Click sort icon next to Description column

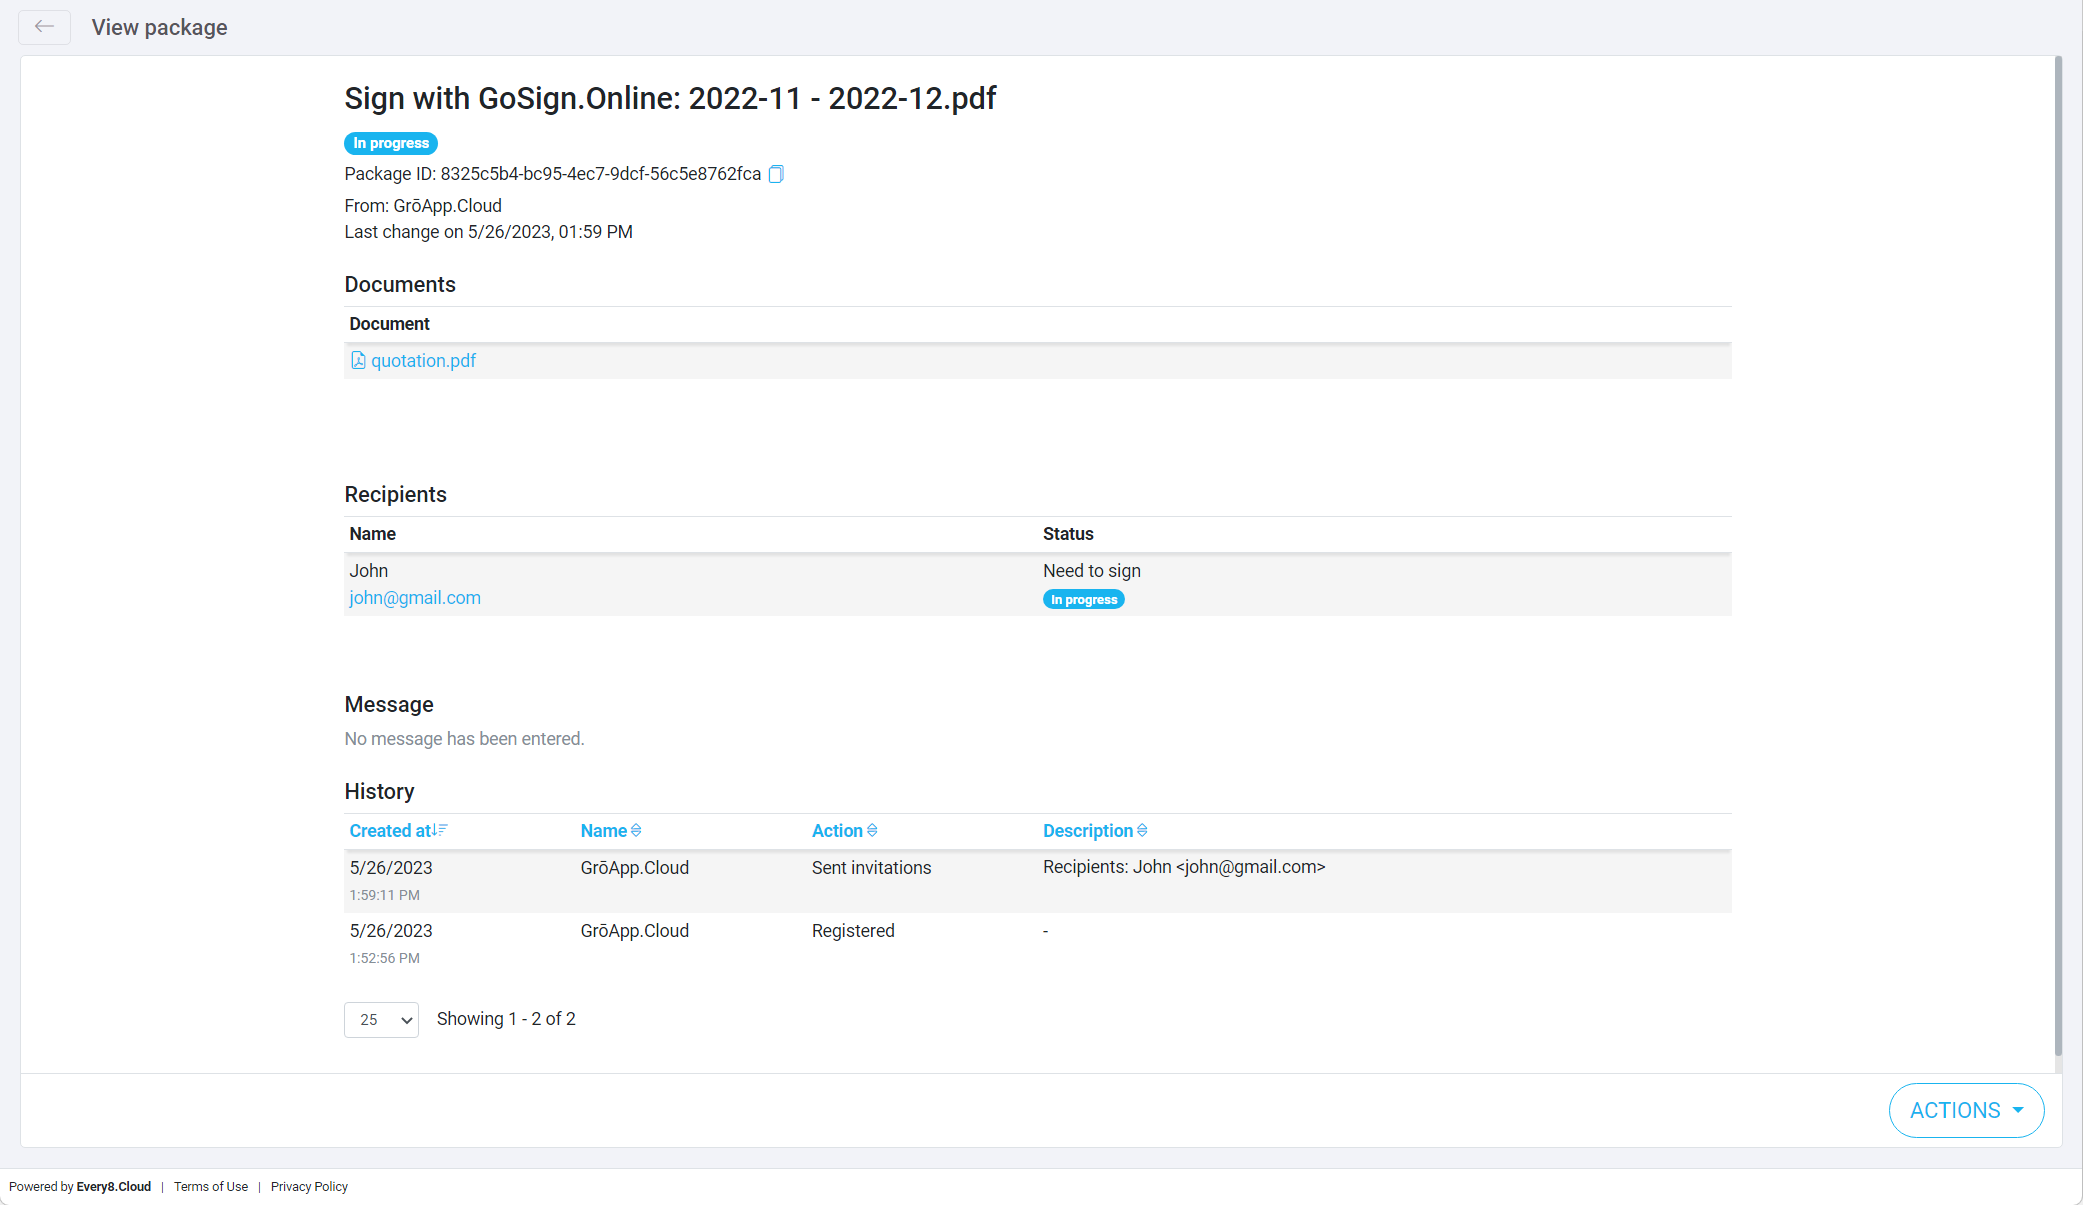[1142, 831]
